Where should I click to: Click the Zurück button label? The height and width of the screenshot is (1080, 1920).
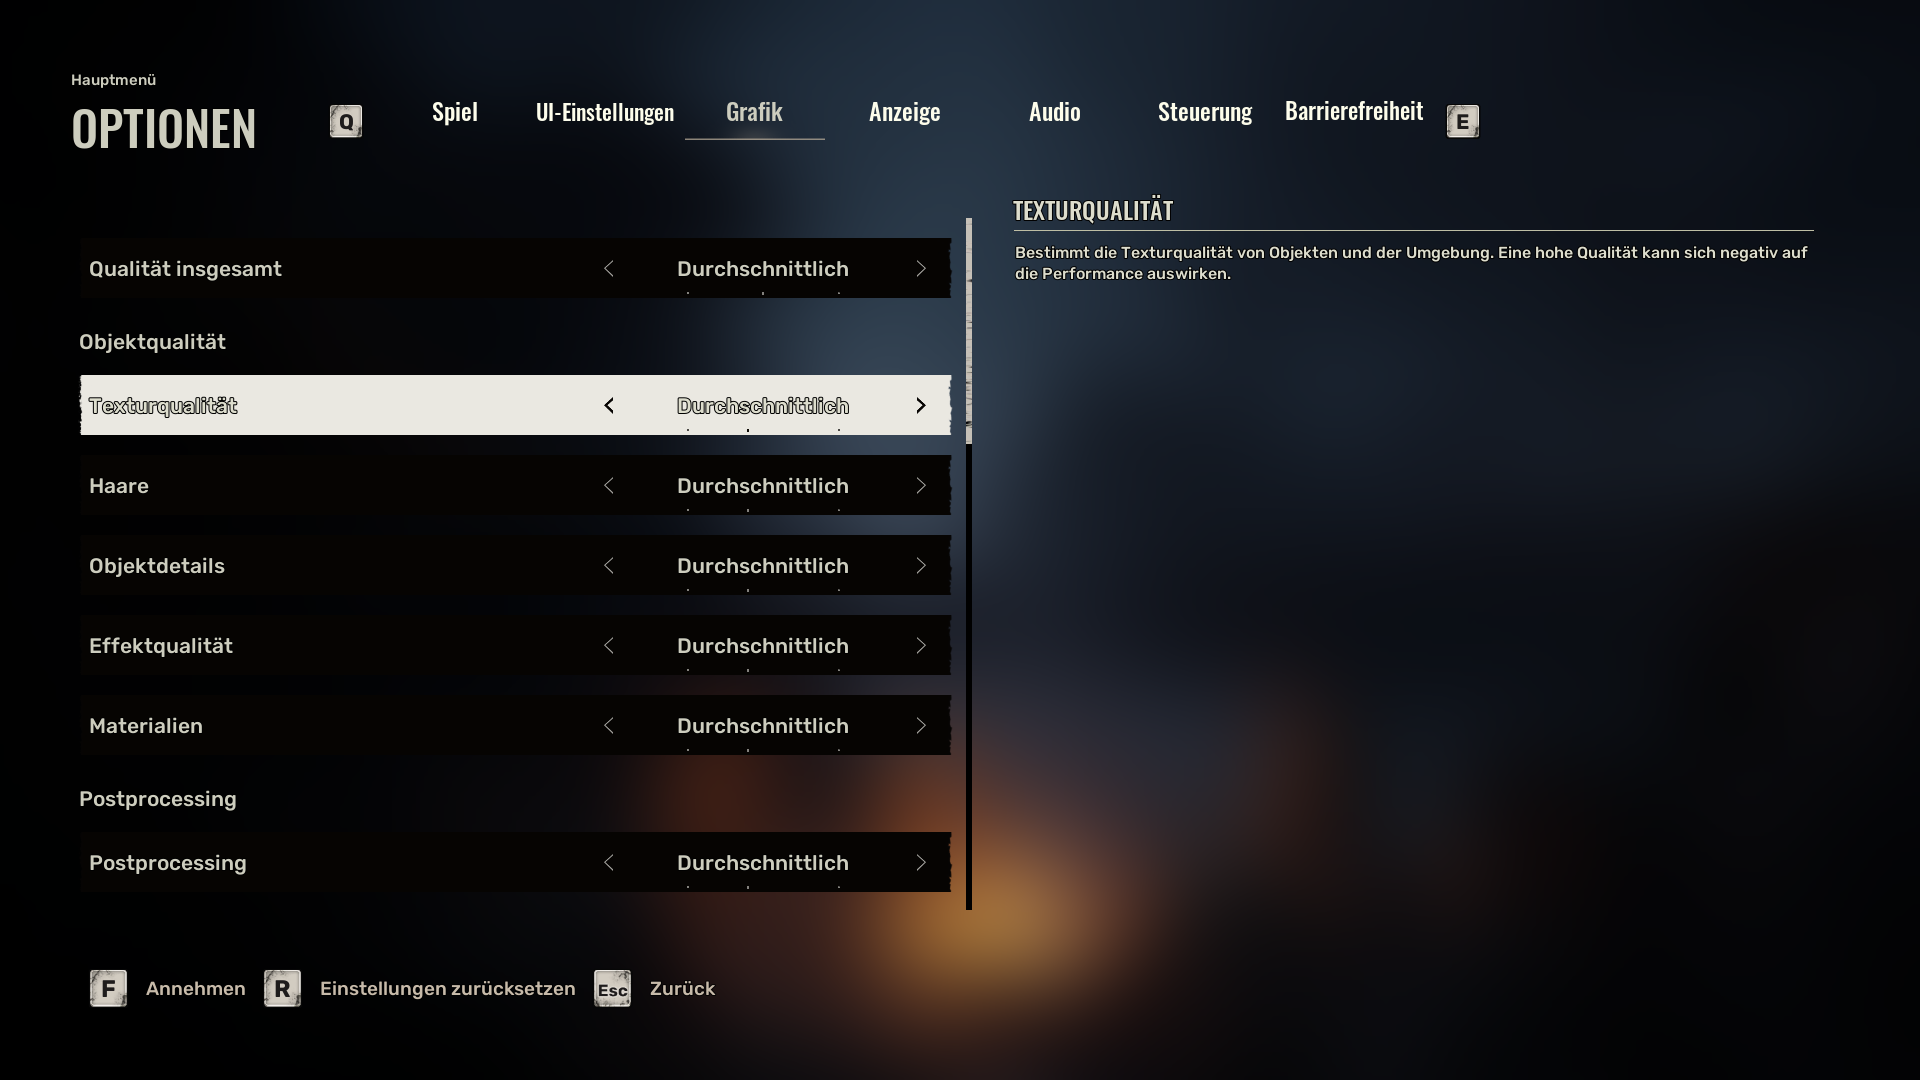683,989
